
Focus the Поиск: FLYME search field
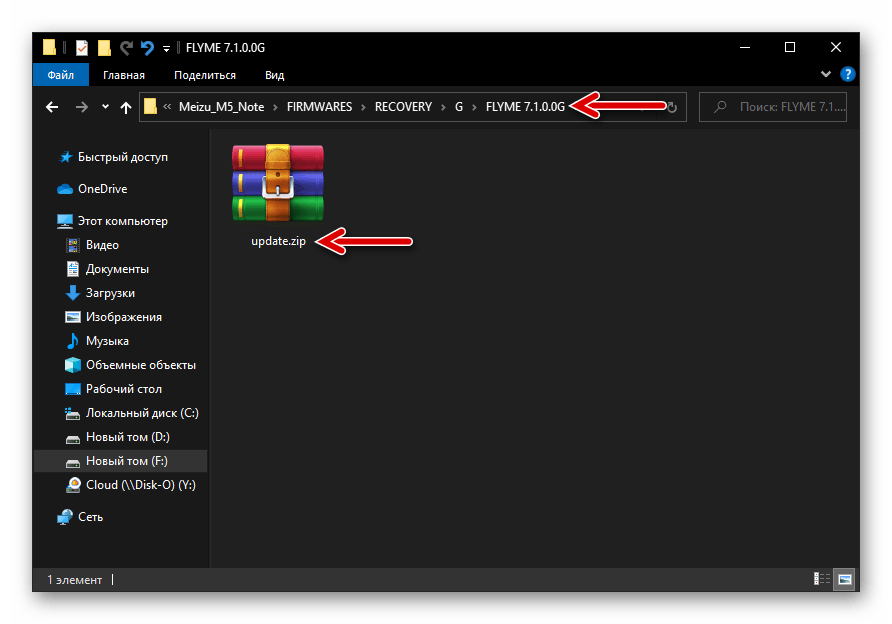773,107
